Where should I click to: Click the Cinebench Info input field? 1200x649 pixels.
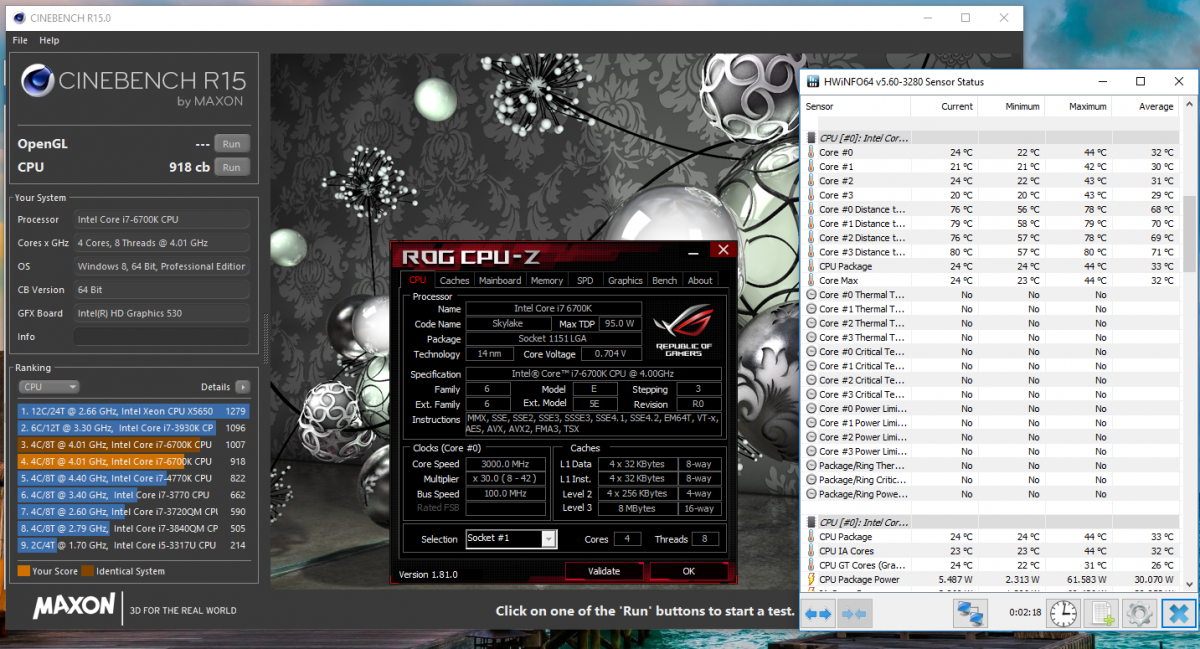[x=163, y=337]
